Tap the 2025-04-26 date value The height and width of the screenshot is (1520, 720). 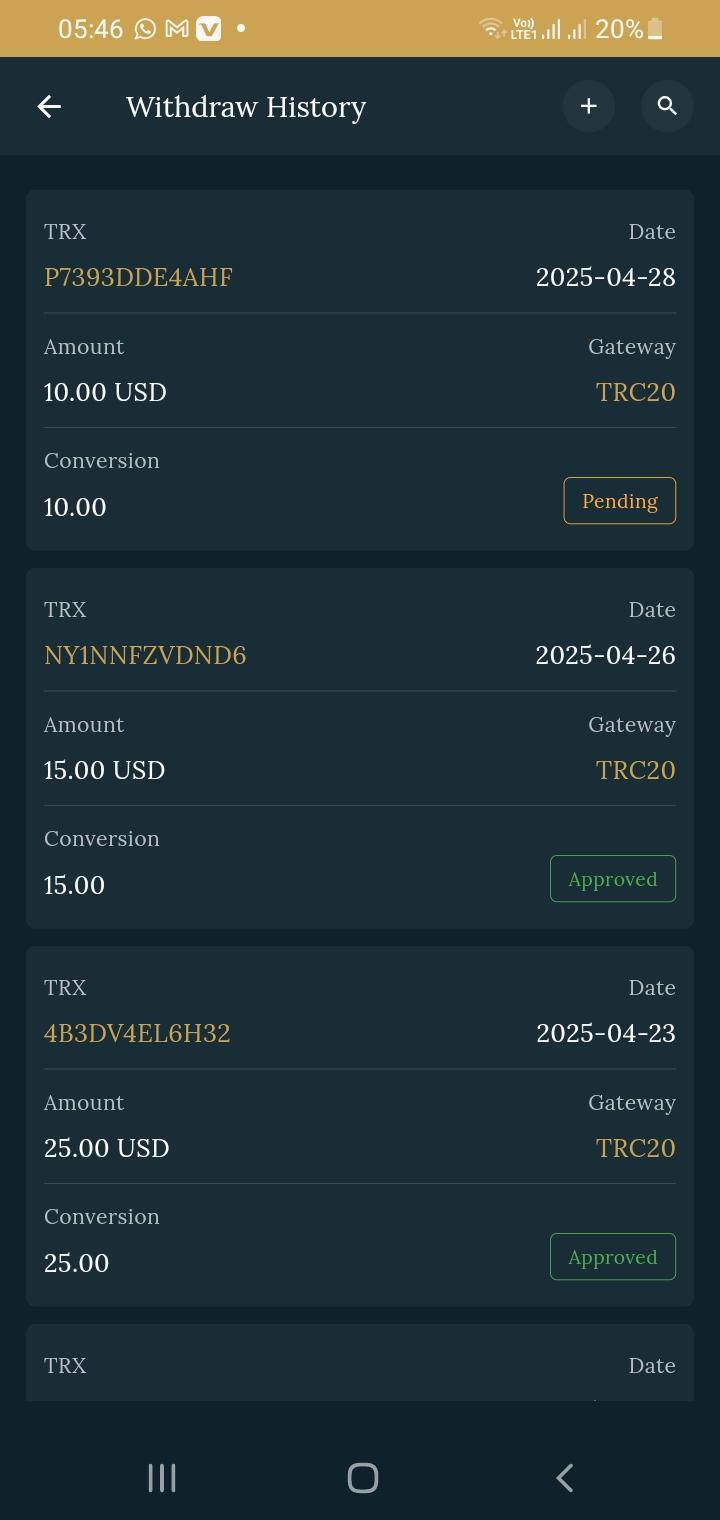(605, 655)
